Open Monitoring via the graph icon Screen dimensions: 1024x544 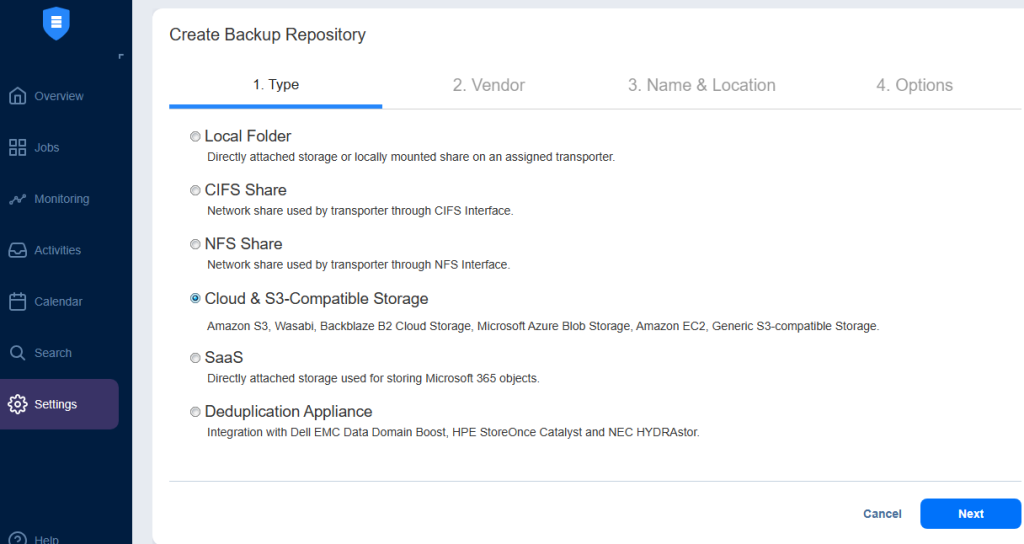18,199
